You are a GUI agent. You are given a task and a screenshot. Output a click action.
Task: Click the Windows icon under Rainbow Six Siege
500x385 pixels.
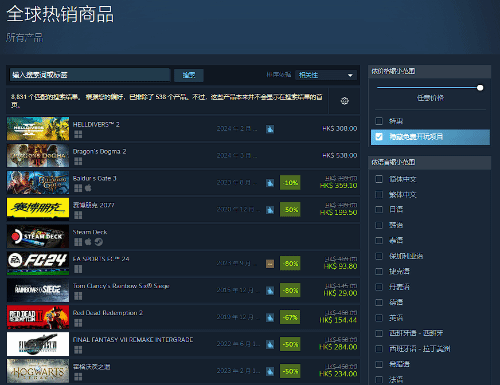point(78,296)
